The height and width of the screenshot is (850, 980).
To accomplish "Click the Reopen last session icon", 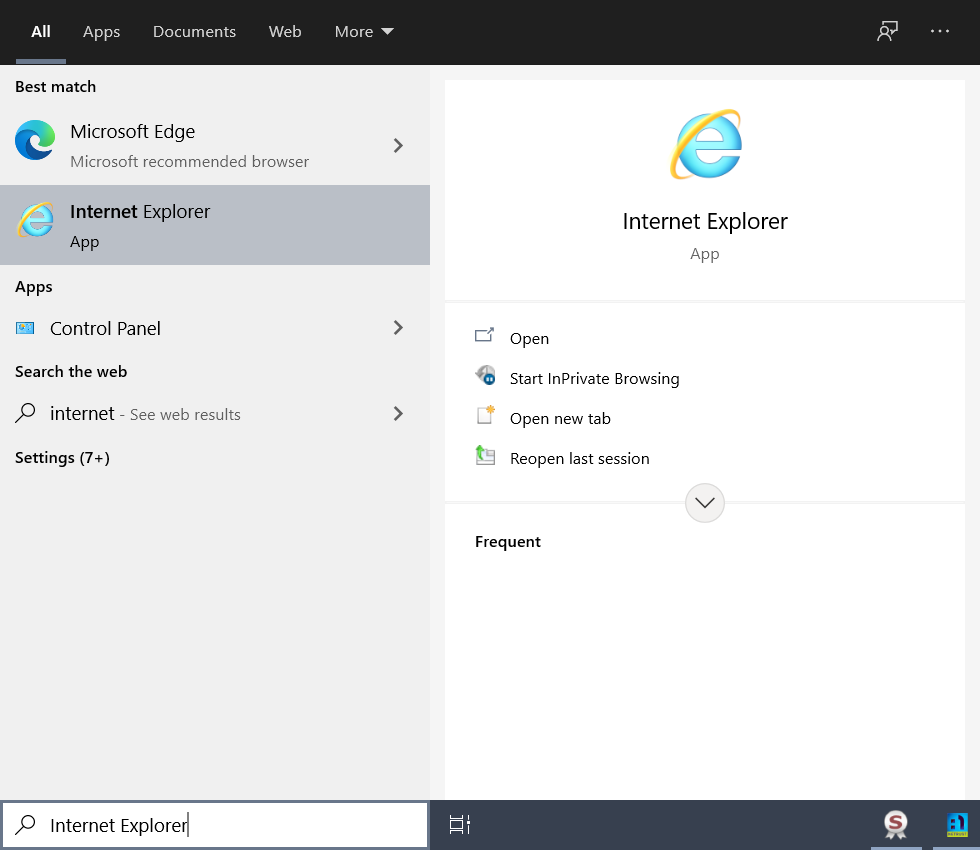I will click(485, 455).
